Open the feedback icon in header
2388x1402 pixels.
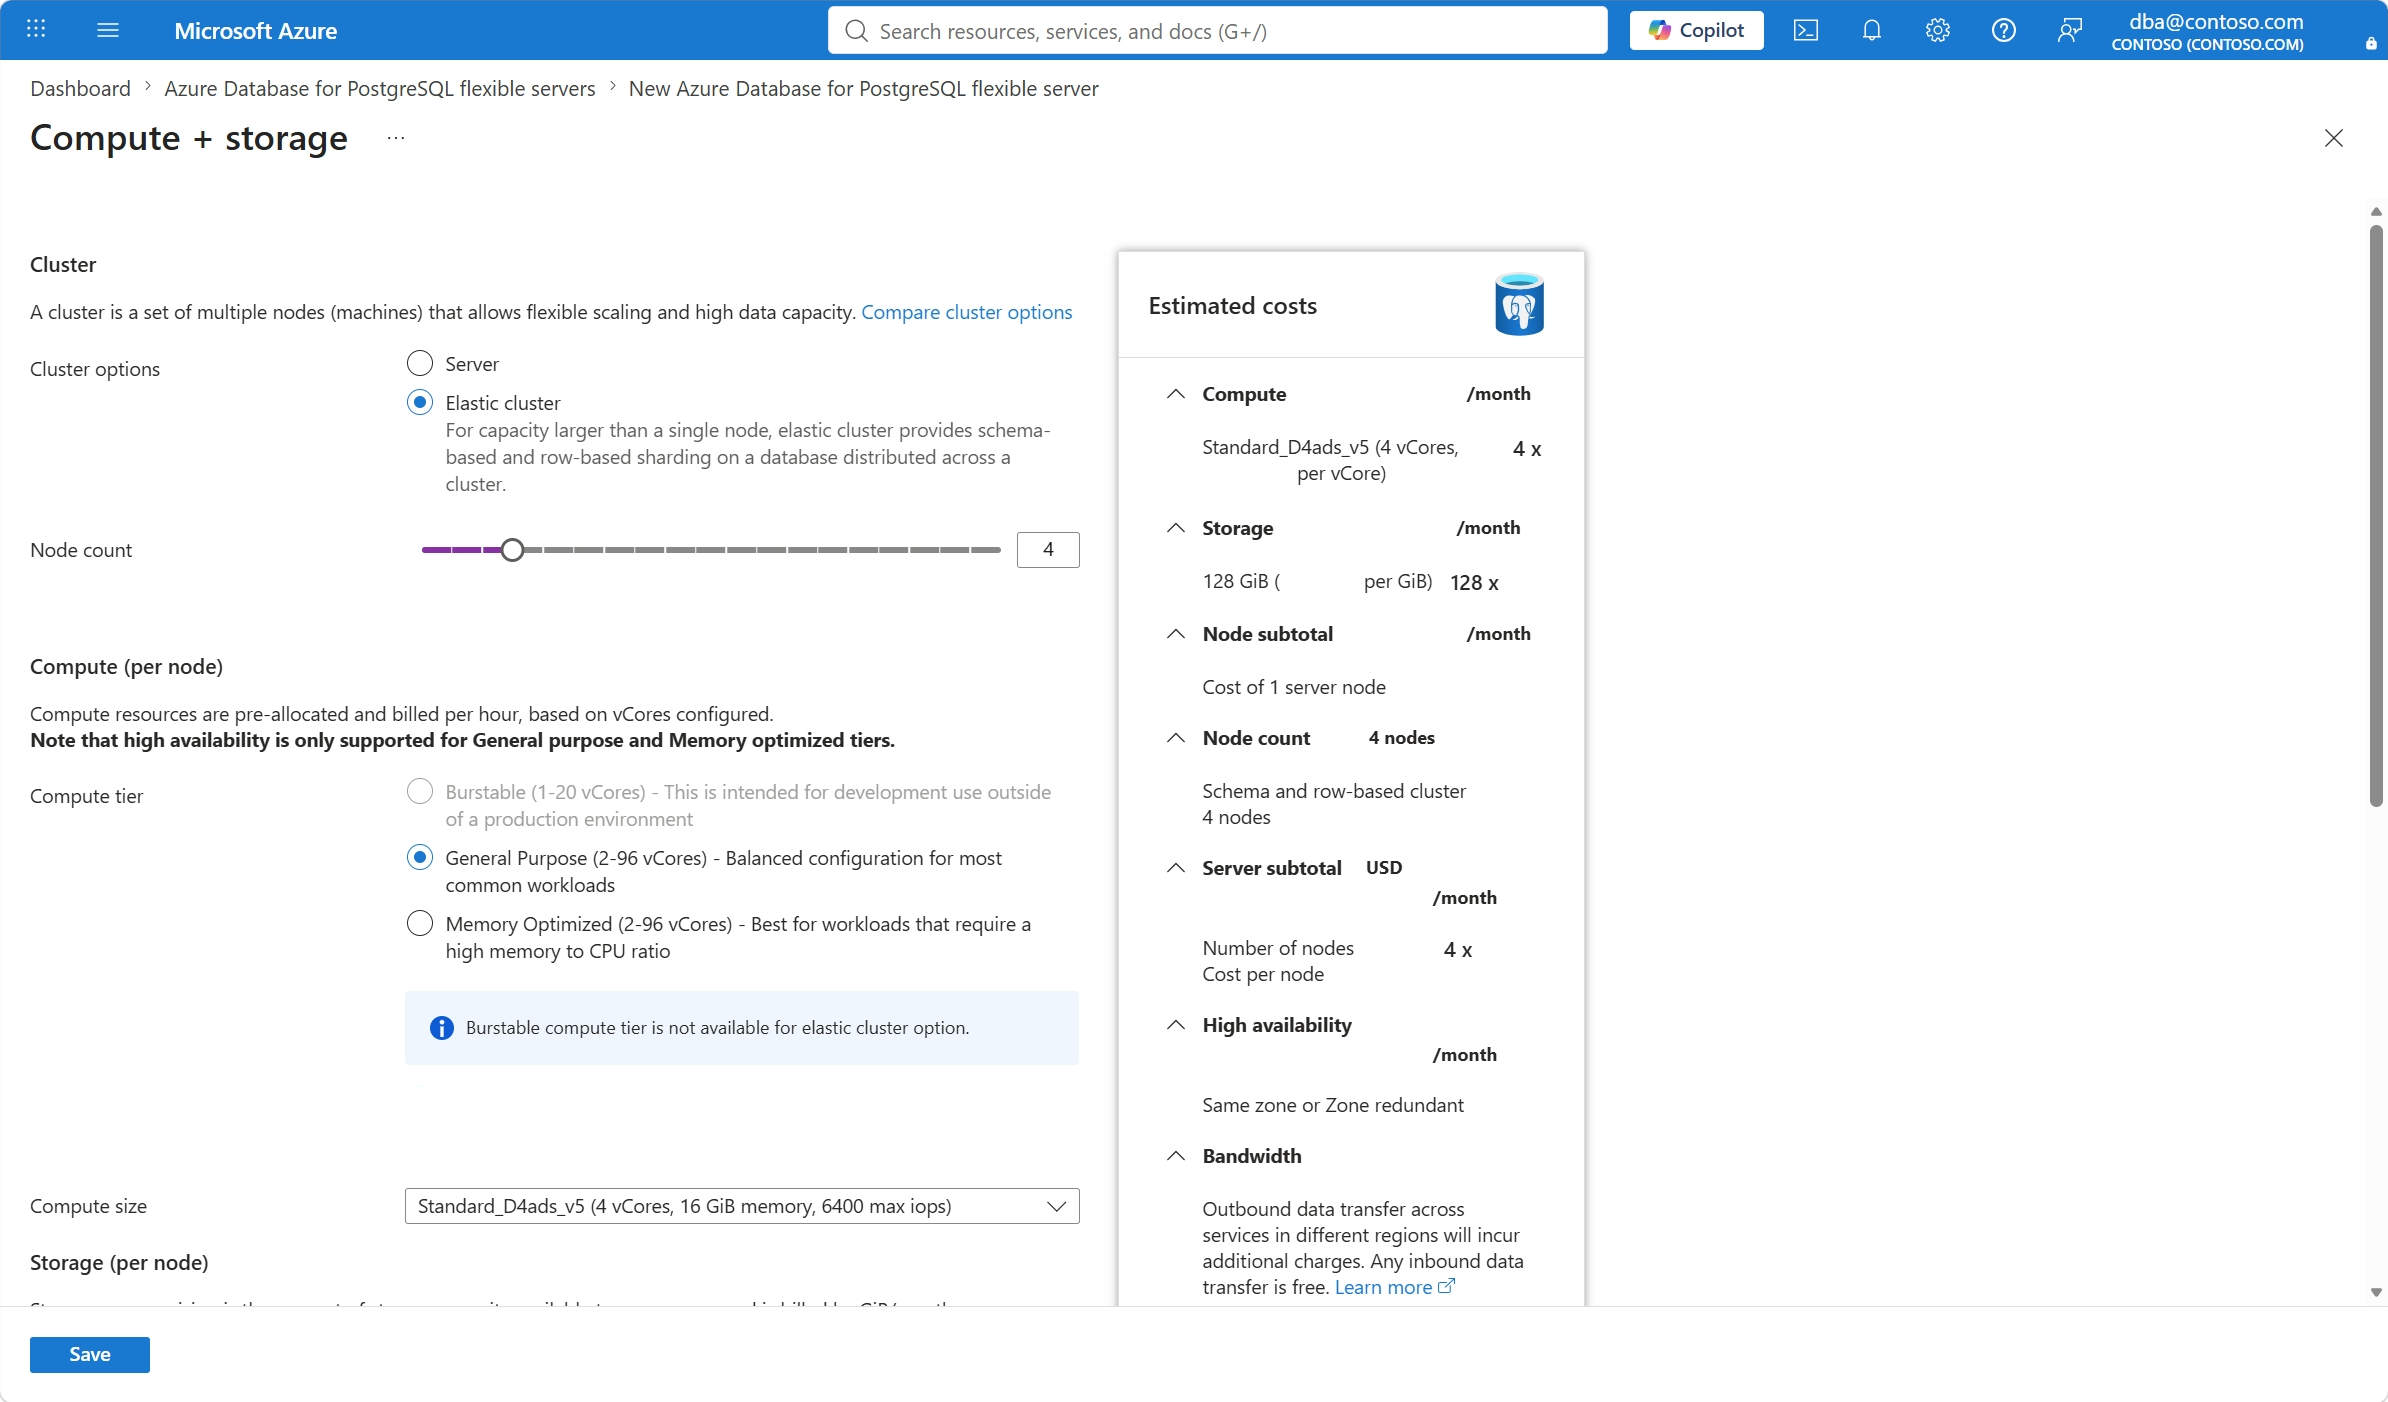pos(2070,30)
